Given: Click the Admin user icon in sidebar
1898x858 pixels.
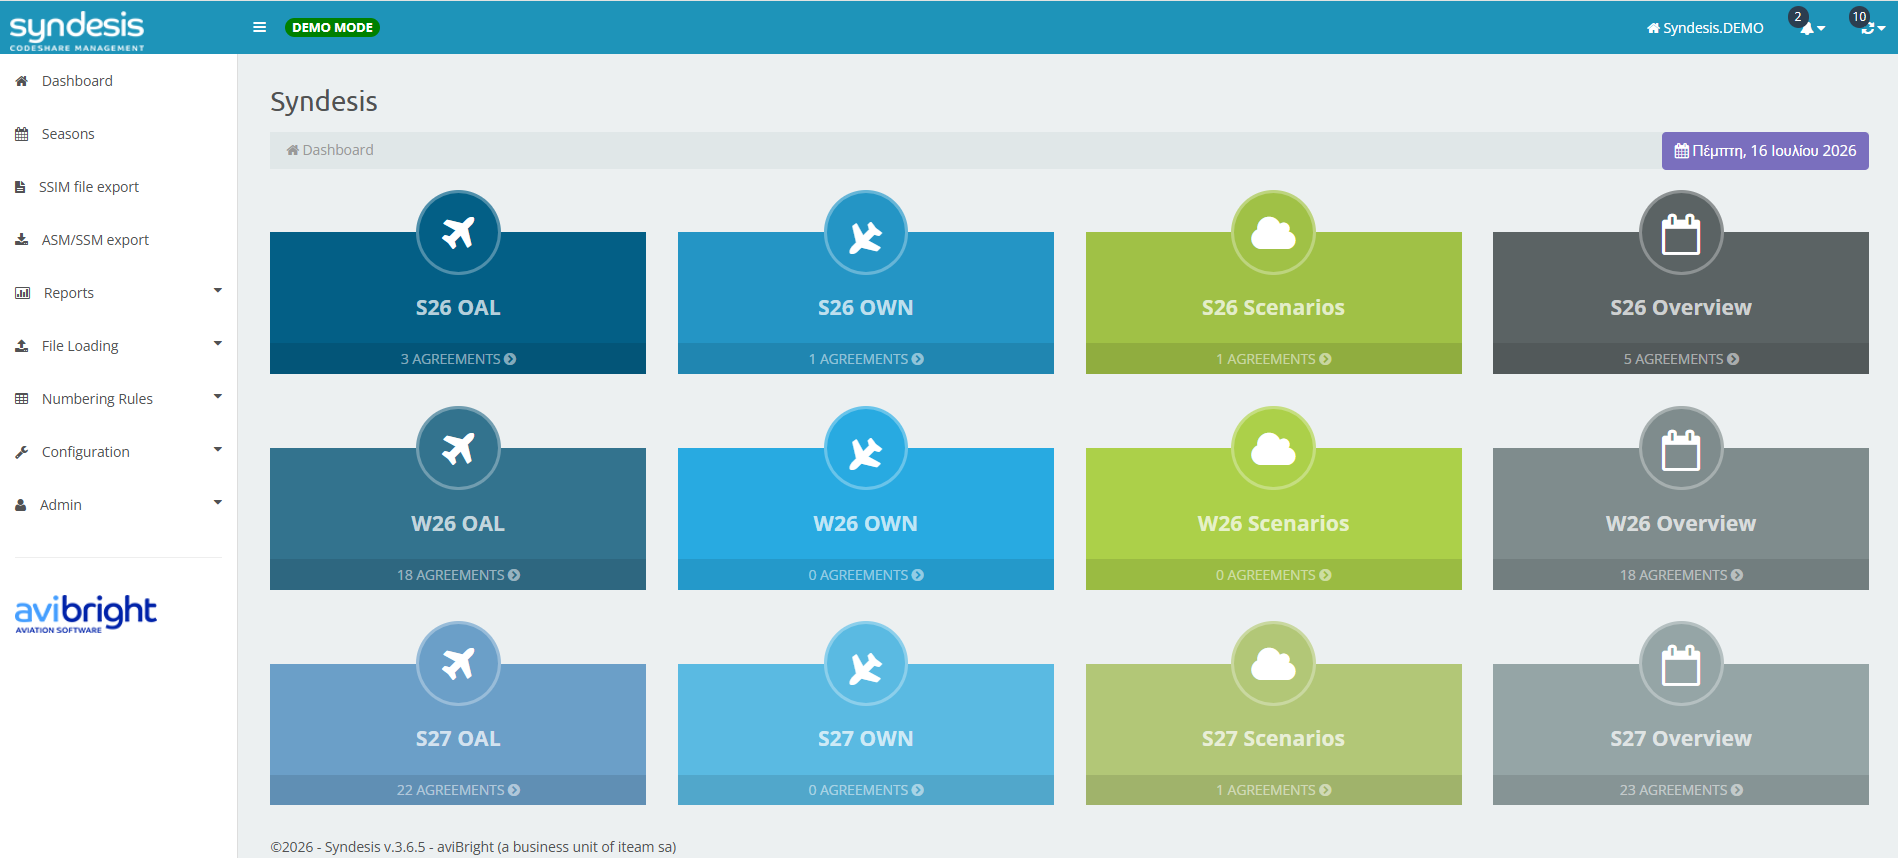Looking at the screenshot, I should pyautogui.click(x=20, y=505).
